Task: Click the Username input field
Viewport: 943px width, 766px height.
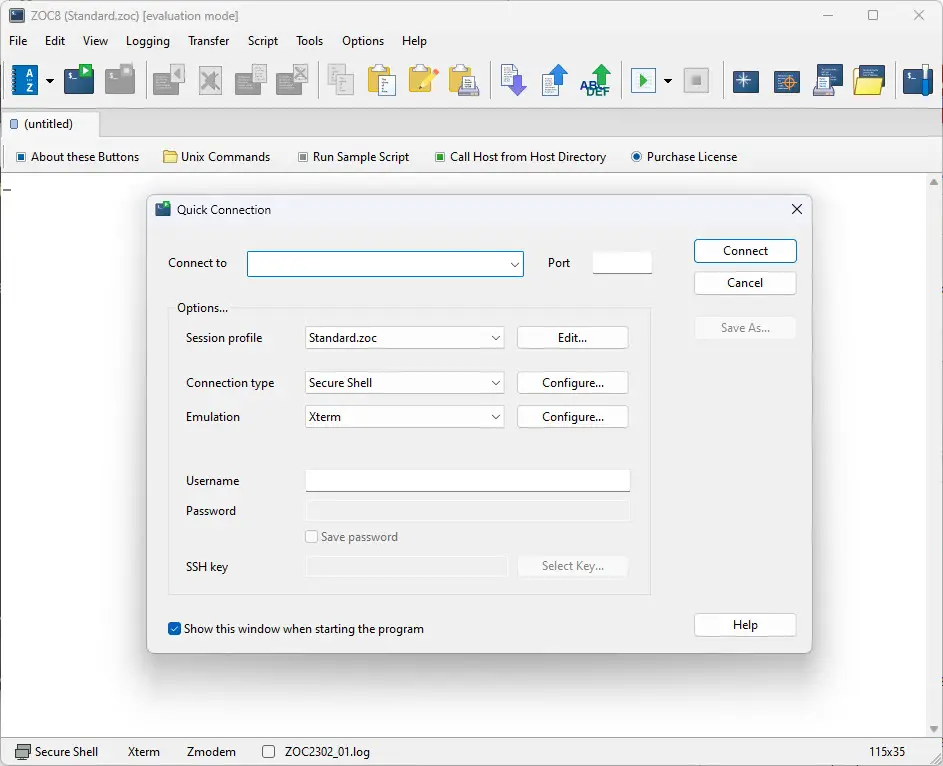Action: pyautogui.click(x=467, y=481)
